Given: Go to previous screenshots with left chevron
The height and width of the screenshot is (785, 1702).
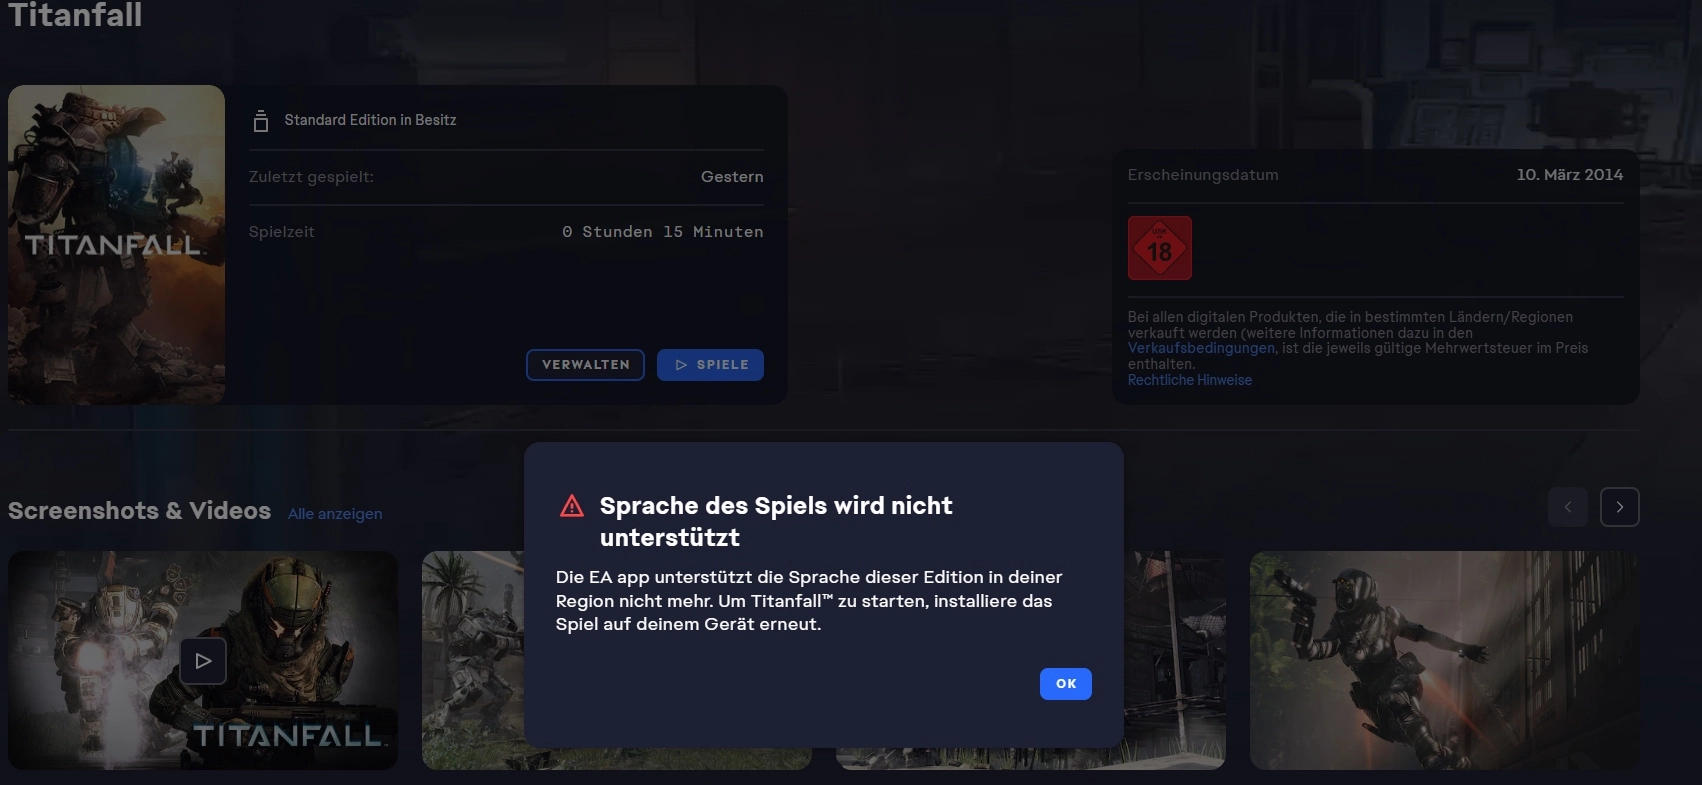Looking at the screenshot, I should (x=1568, y=507).
